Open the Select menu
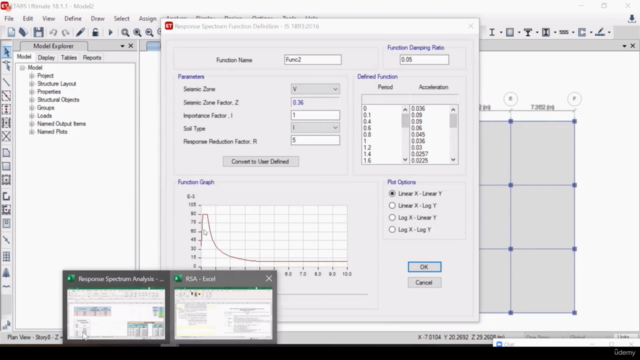 [x=121, y=19]
